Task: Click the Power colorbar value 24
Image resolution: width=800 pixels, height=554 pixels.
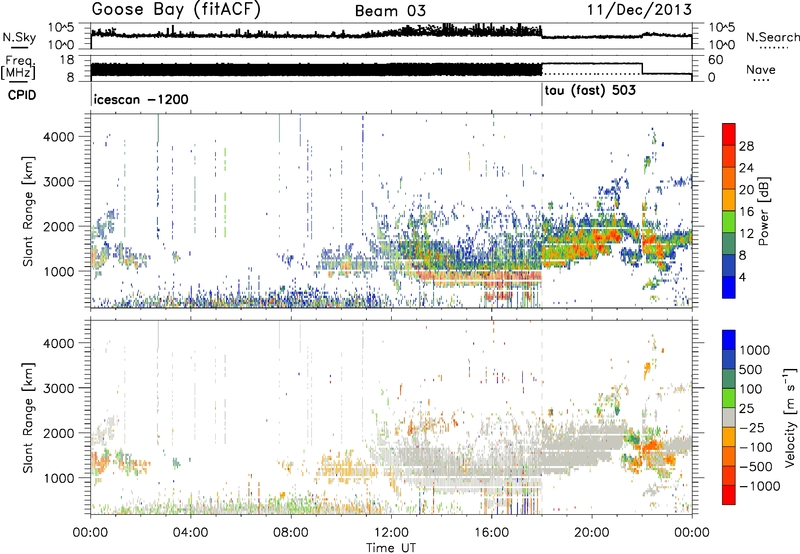Action: coord(746,168)
